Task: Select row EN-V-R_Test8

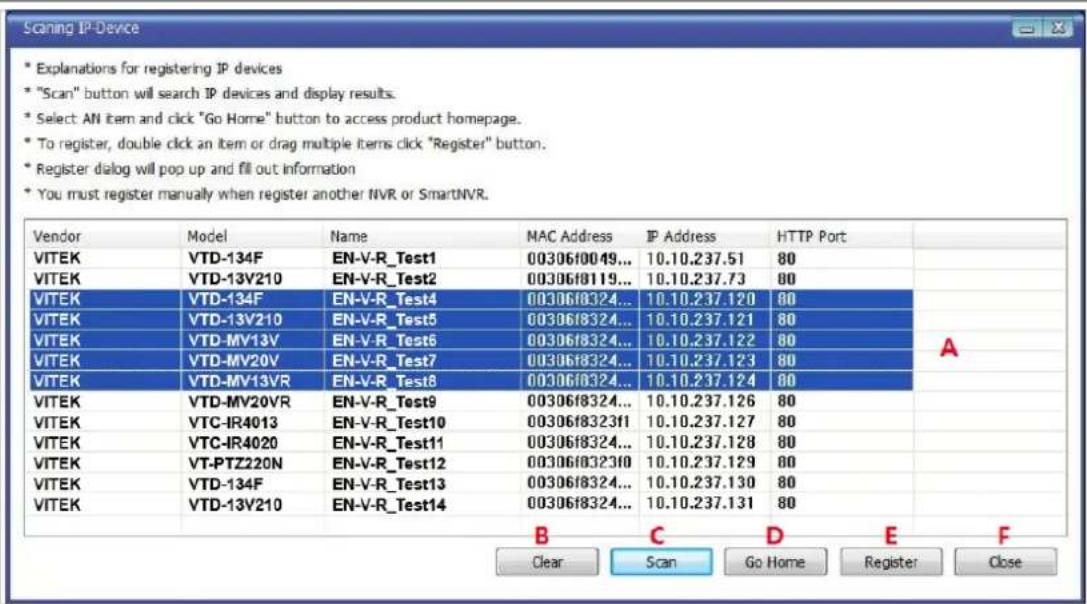Action: [470, 381]
